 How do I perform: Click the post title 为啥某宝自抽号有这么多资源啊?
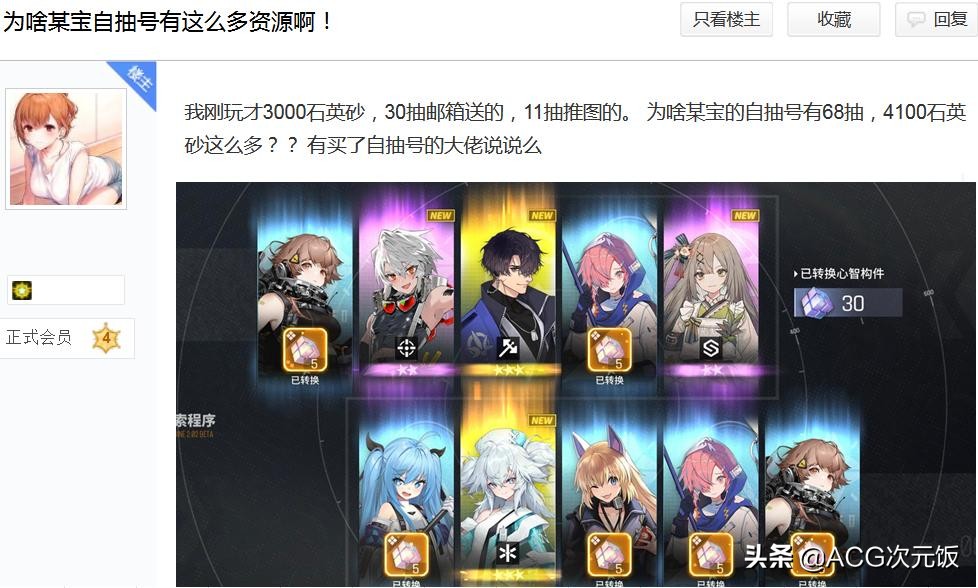(168, 22)
